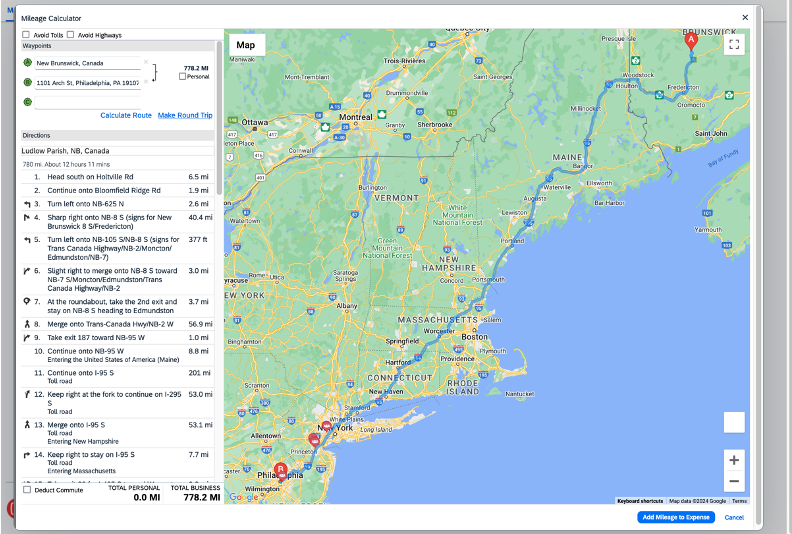Click sharp-right icon for step 4
The image size is (792, 534).
(27, 218)
